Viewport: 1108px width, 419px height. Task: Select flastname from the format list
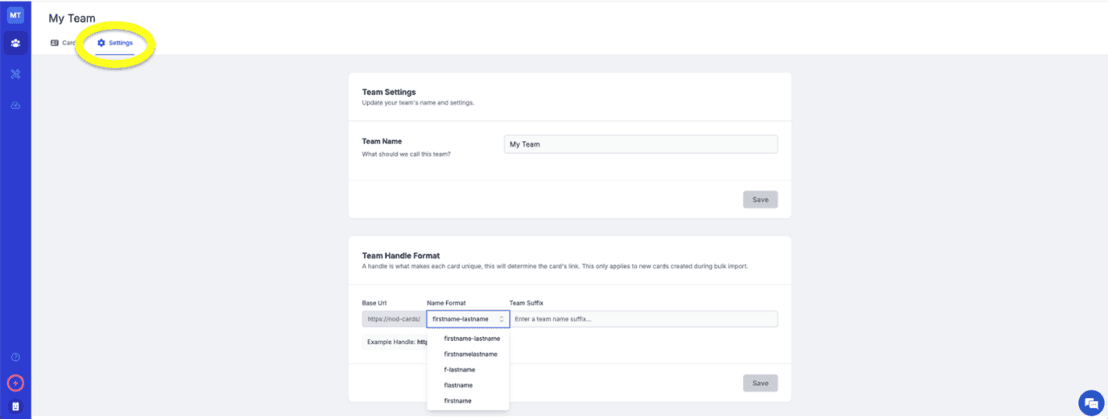tap(458, 385)
